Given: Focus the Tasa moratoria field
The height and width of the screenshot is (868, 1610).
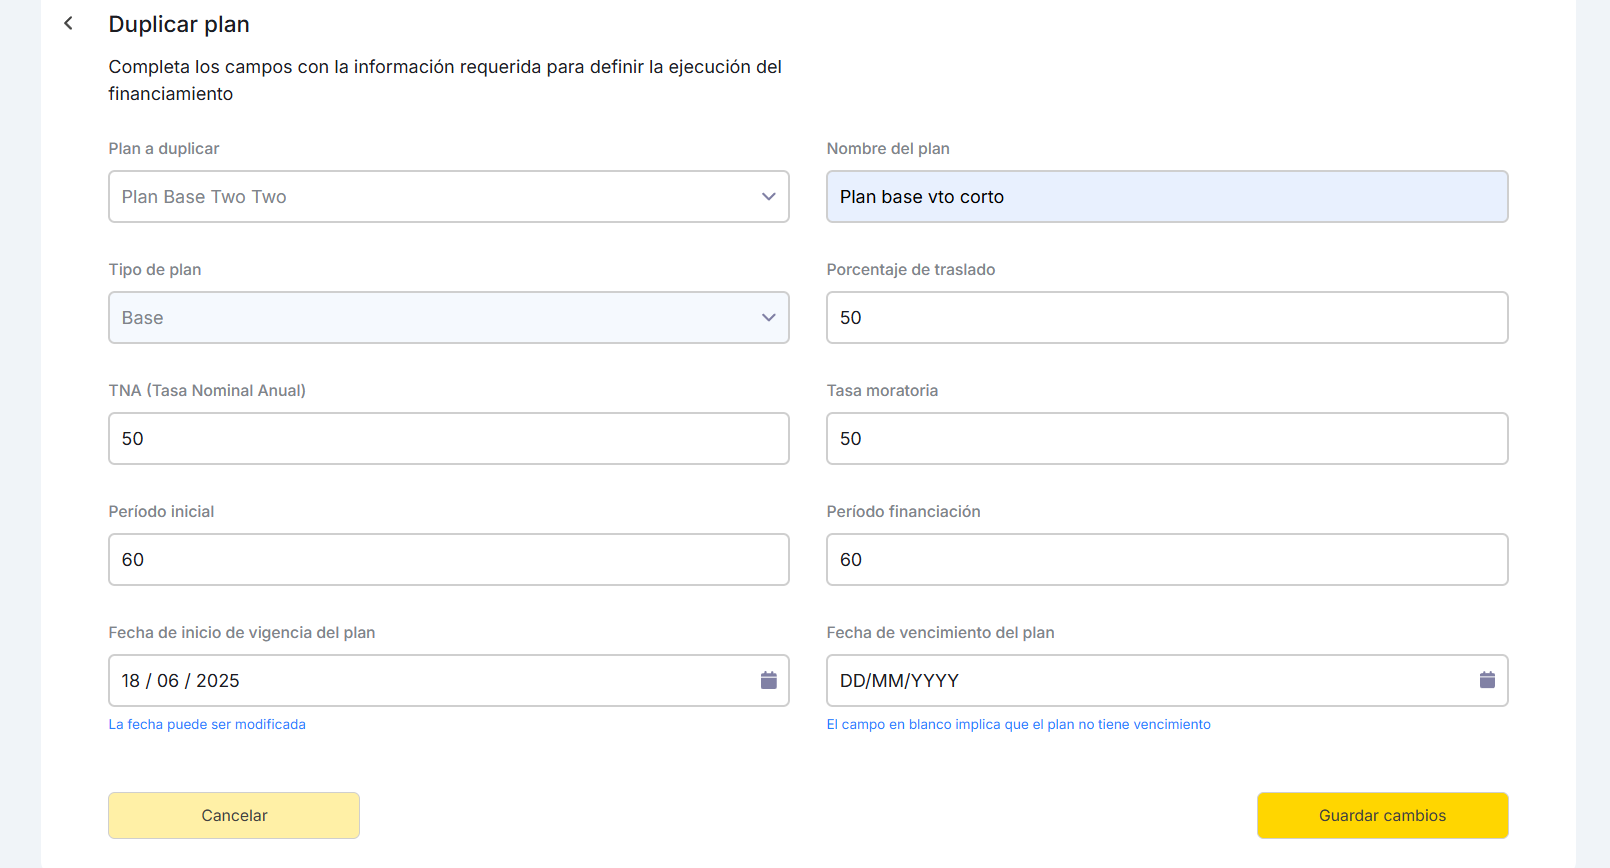Looking at the screenshot, I should [x=1166, y=439].
